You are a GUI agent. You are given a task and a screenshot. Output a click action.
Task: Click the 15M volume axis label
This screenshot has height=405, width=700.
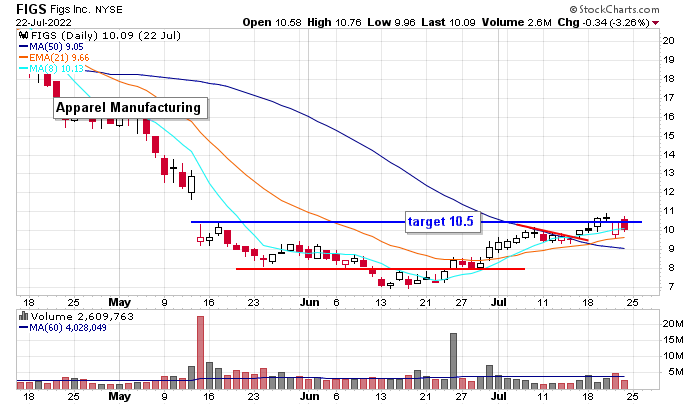pyautogui.click(x=673, y=340)
